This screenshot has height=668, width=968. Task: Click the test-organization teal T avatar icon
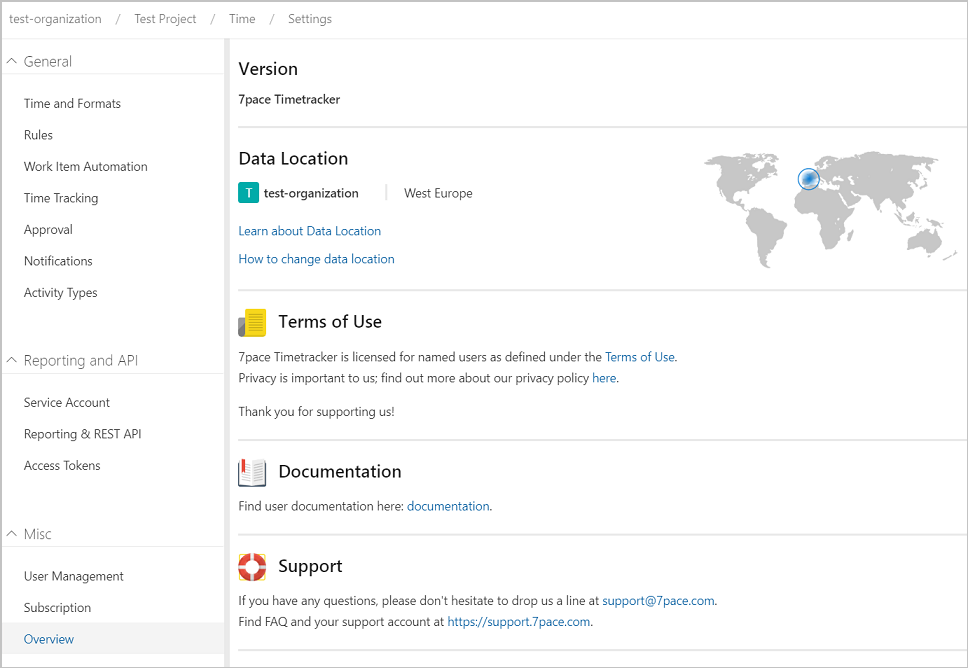(249, 193)
